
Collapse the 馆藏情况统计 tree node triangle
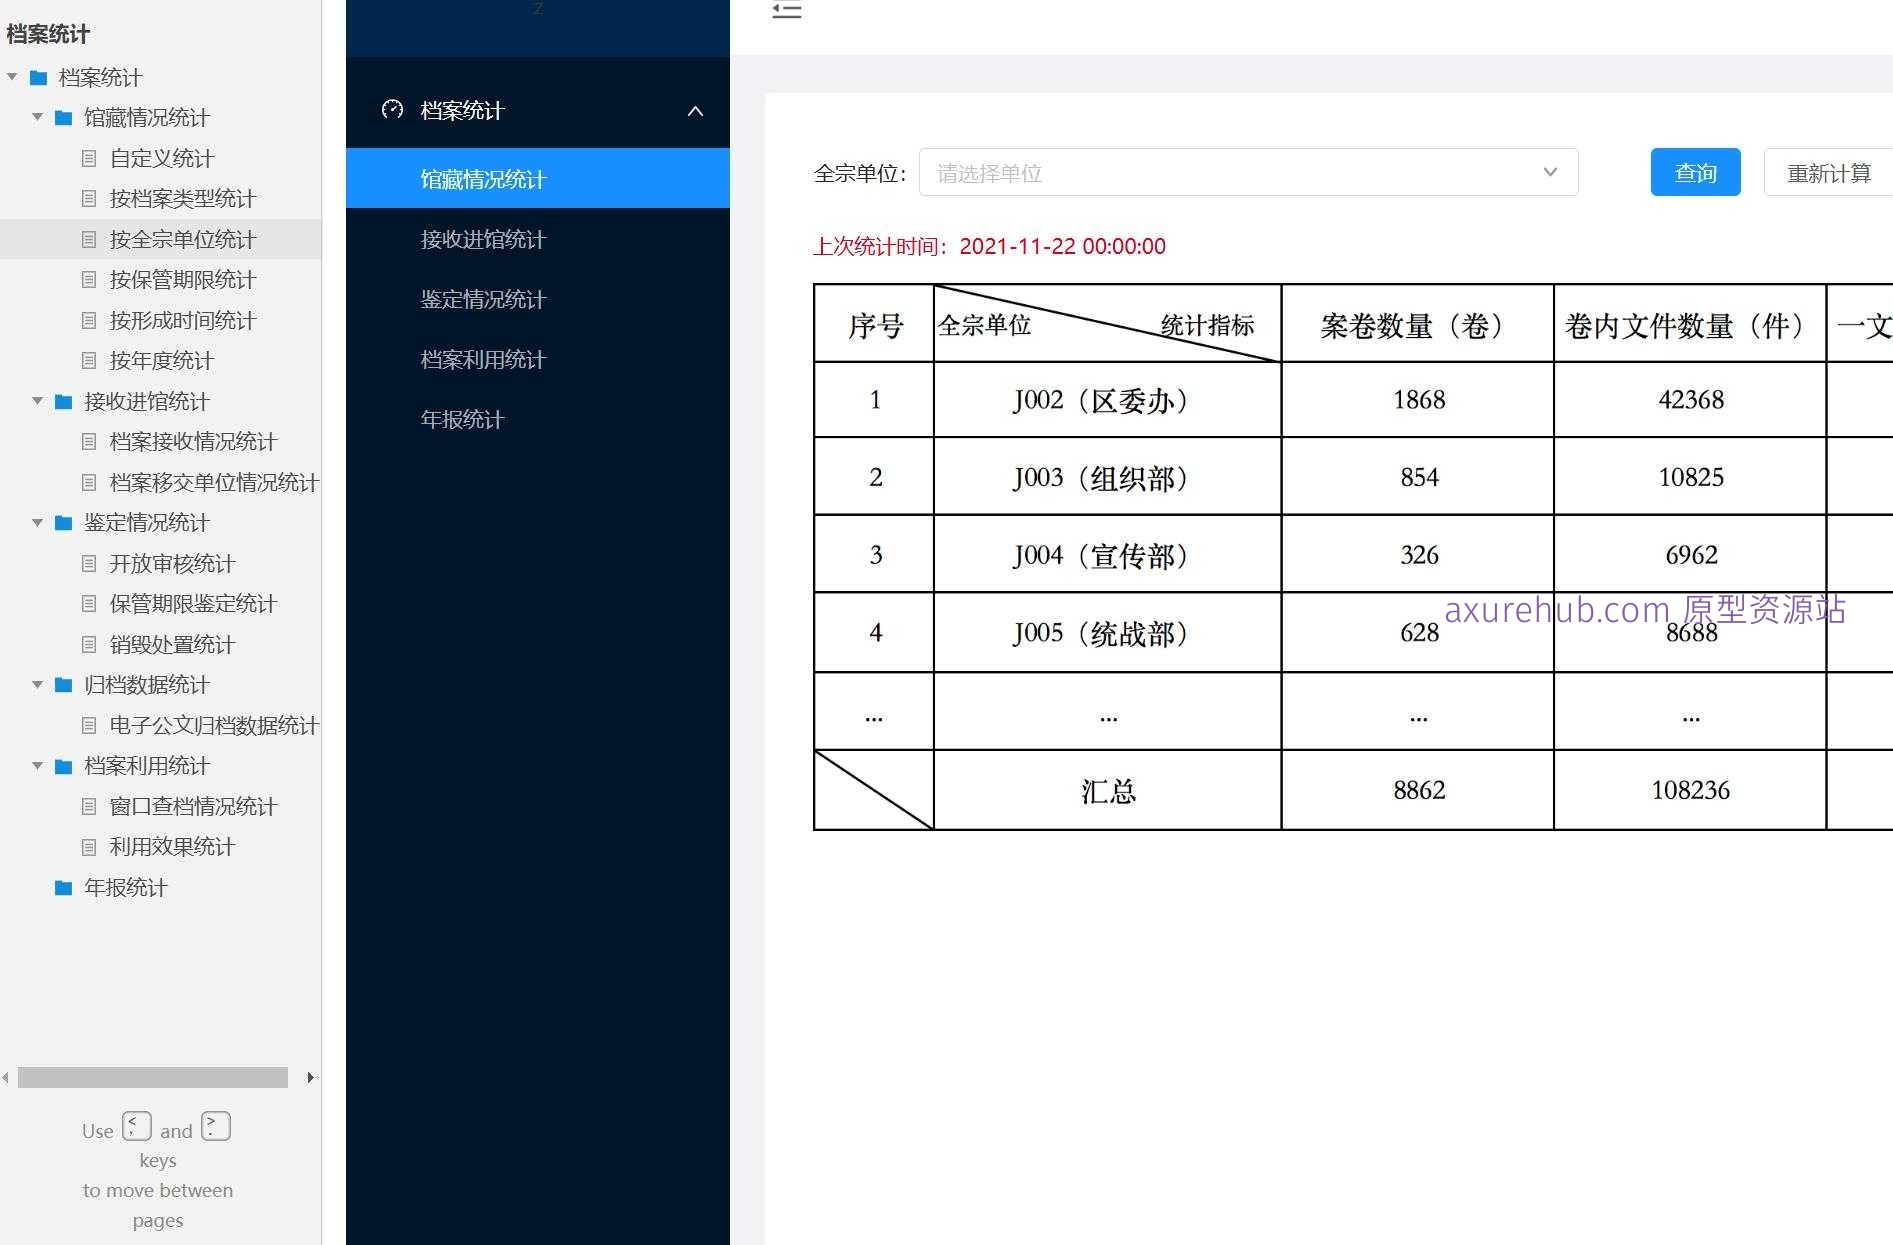[37, 117]
